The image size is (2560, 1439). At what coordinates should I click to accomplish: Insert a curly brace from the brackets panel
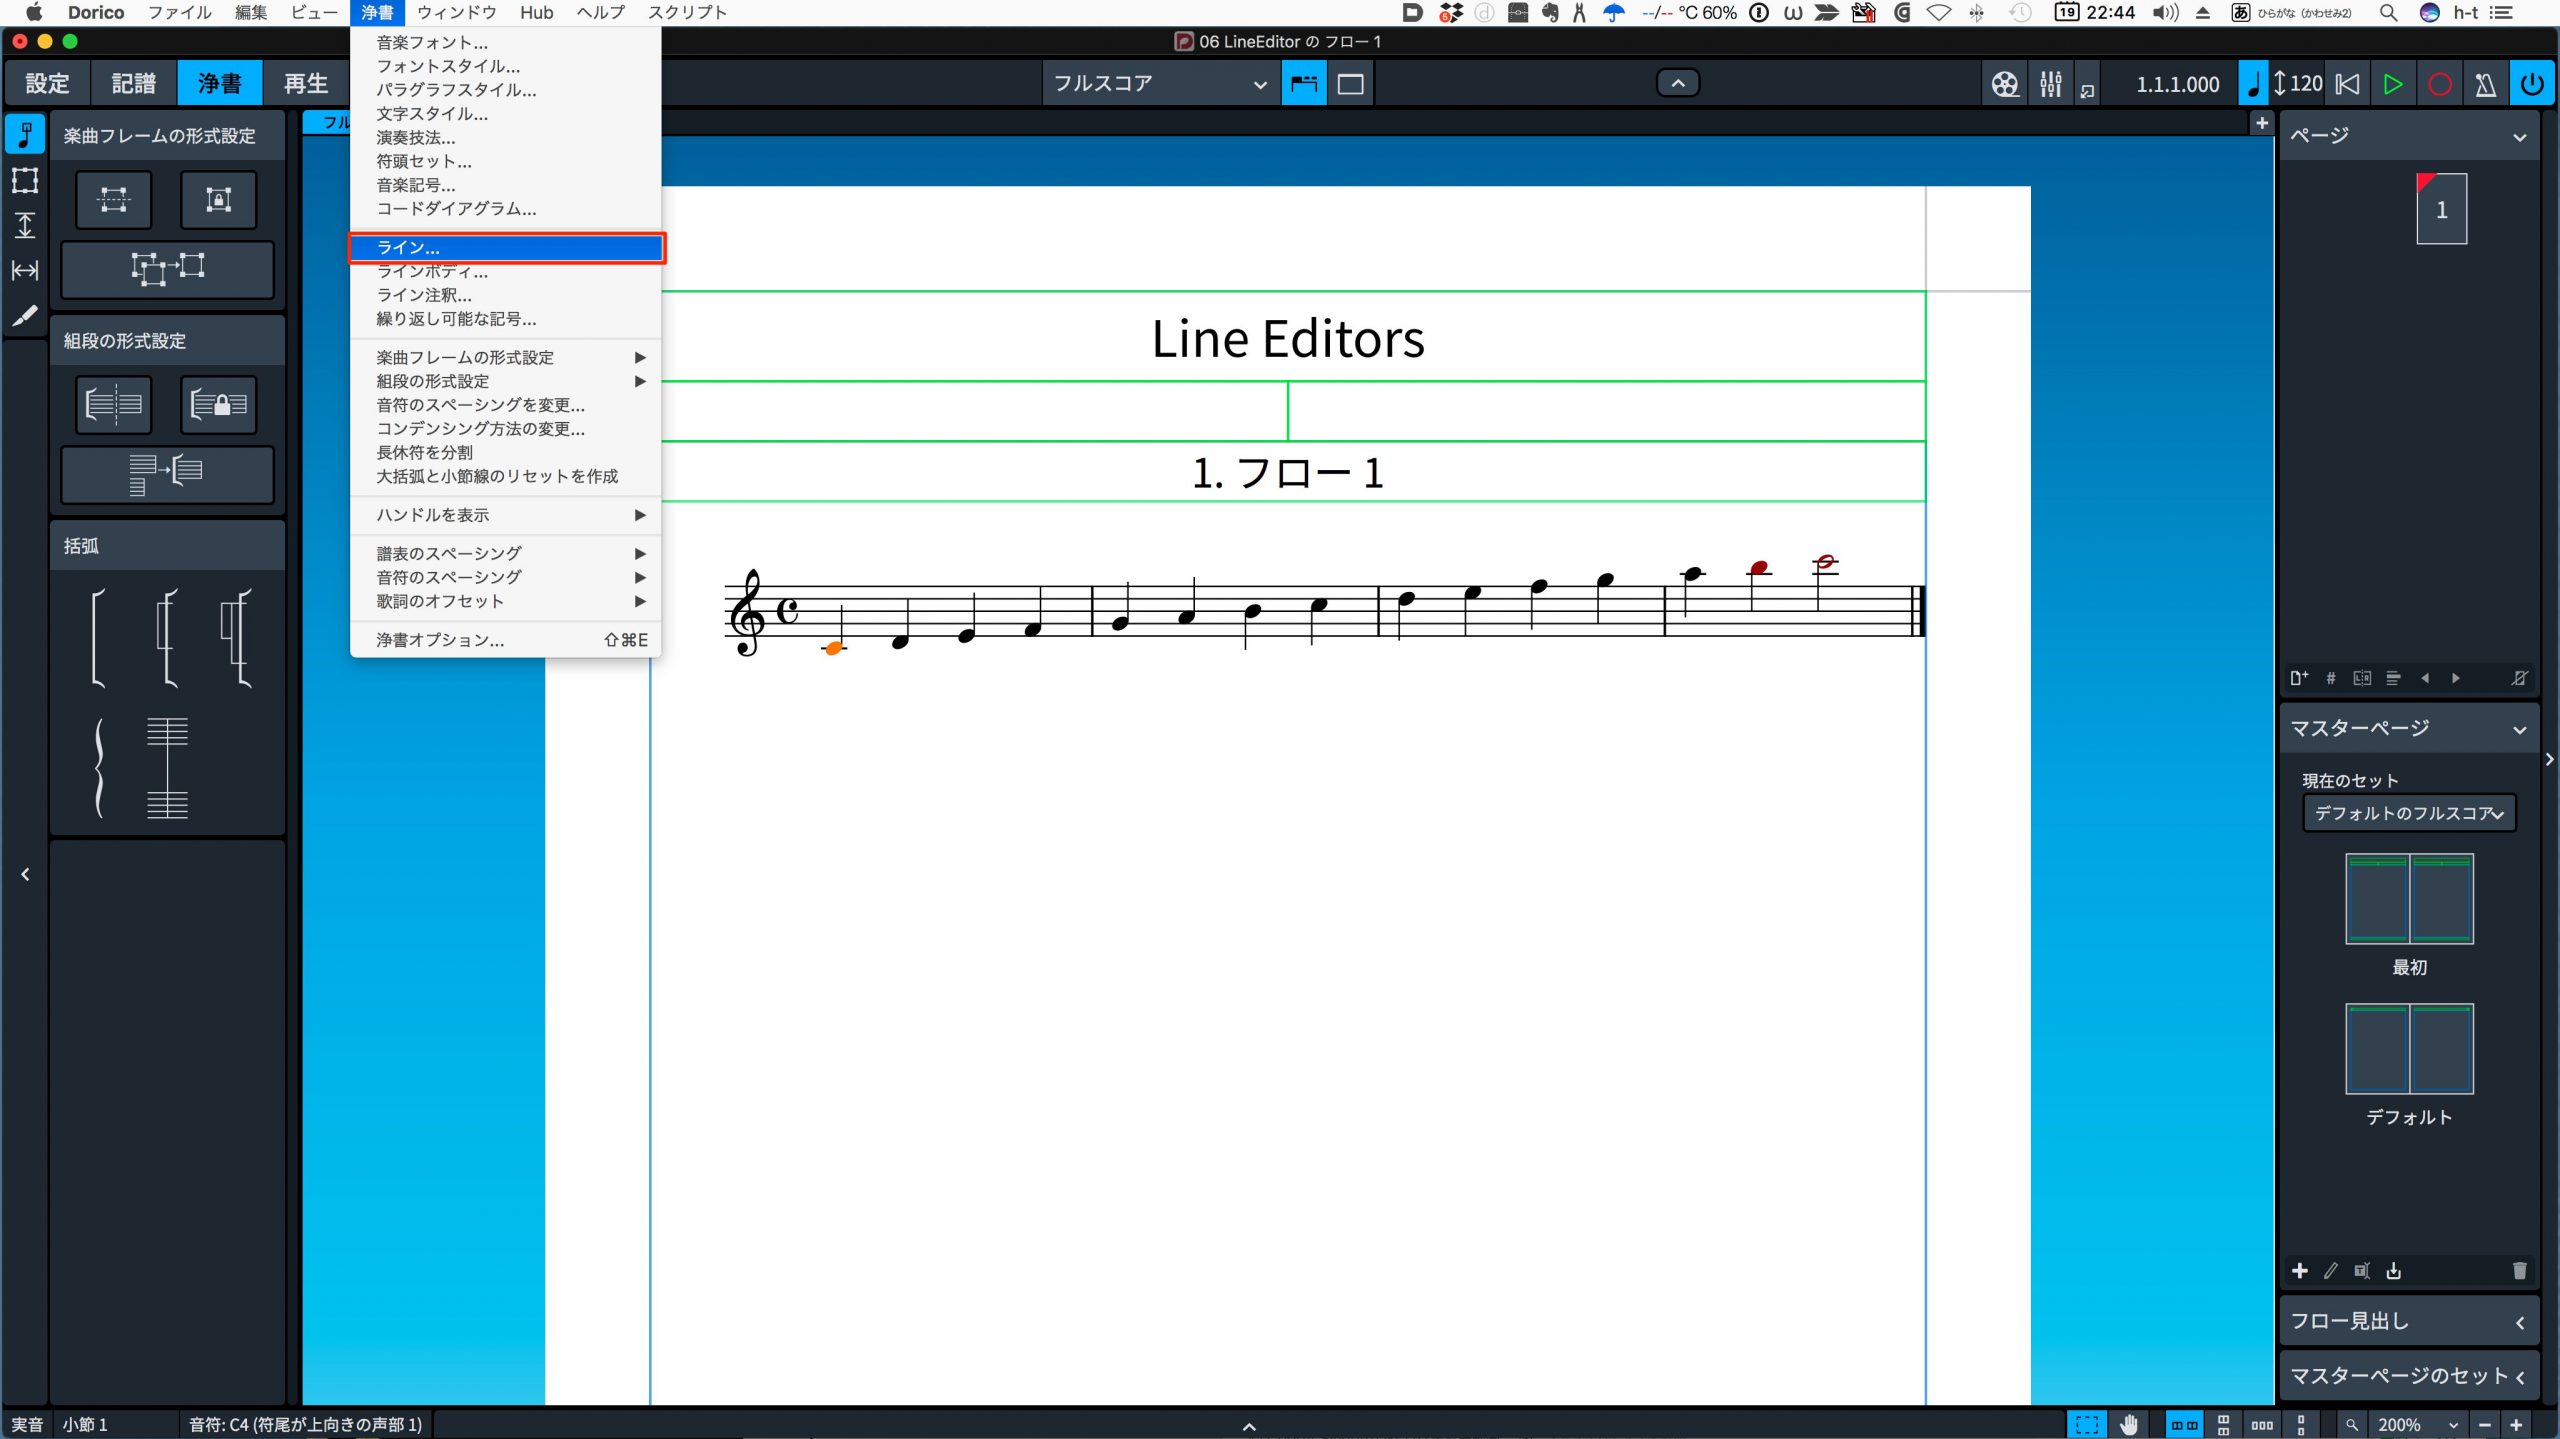pyautogui.click(x=98, y=768)
